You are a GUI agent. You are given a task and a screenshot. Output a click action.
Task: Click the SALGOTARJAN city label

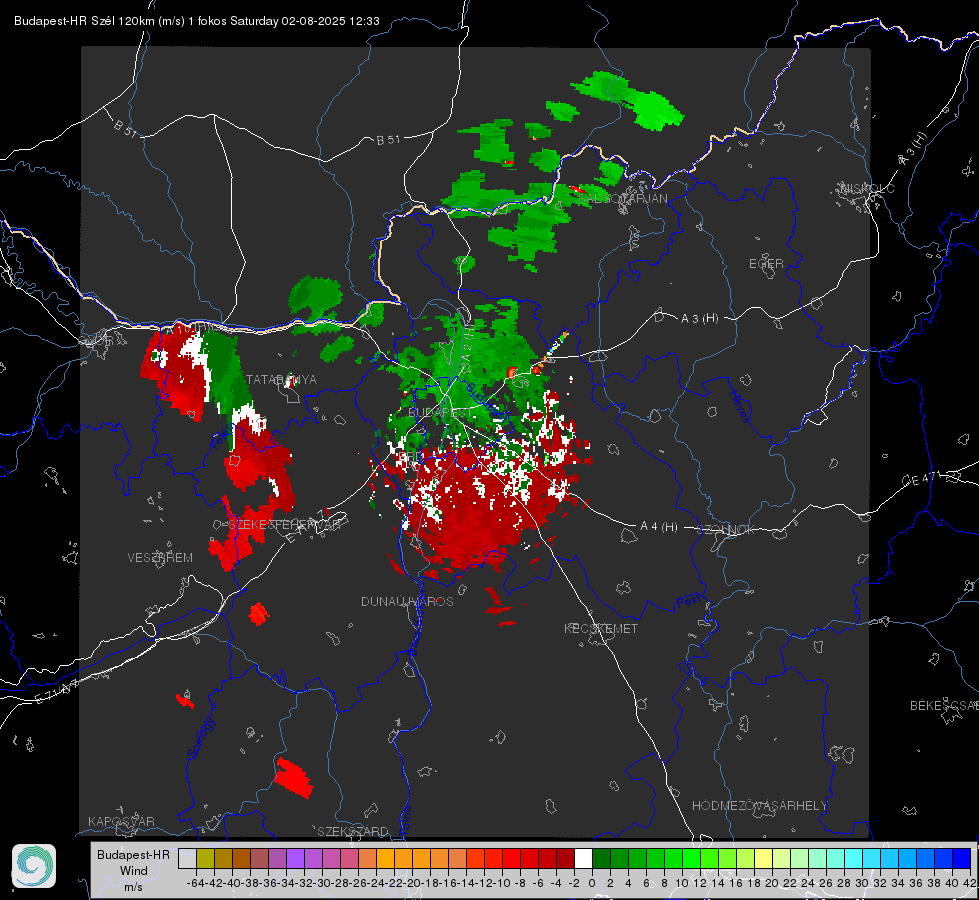(624, 199)
